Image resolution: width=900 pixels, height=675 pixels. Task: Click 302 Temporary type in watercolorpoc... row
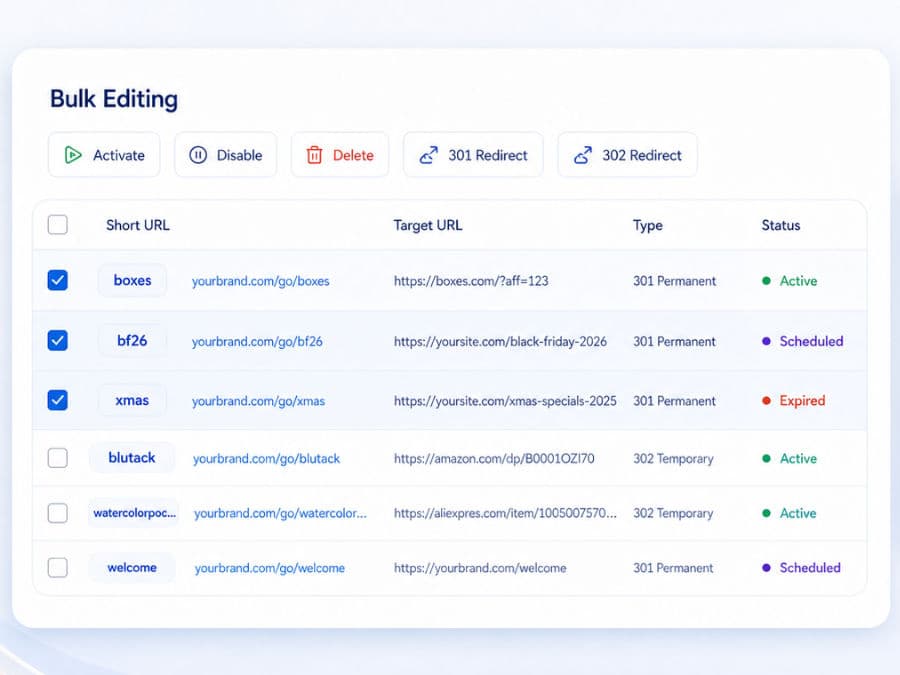673,513
